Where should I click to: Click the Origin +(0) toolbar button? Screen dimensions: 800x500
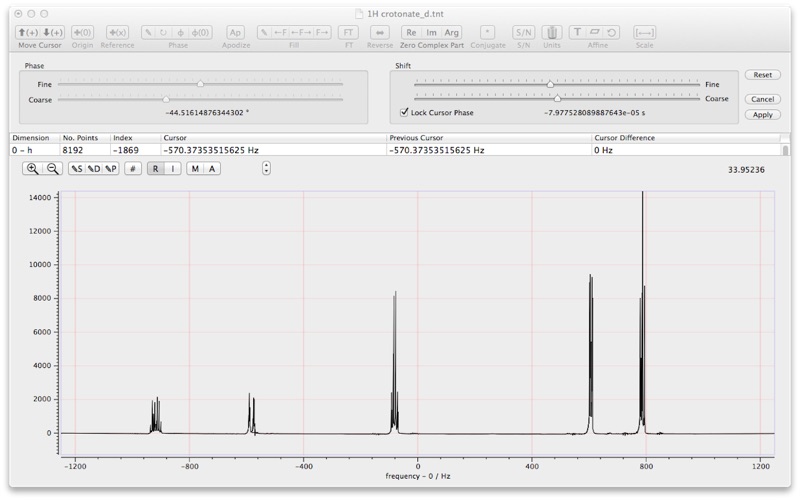(x=82, y=33)
